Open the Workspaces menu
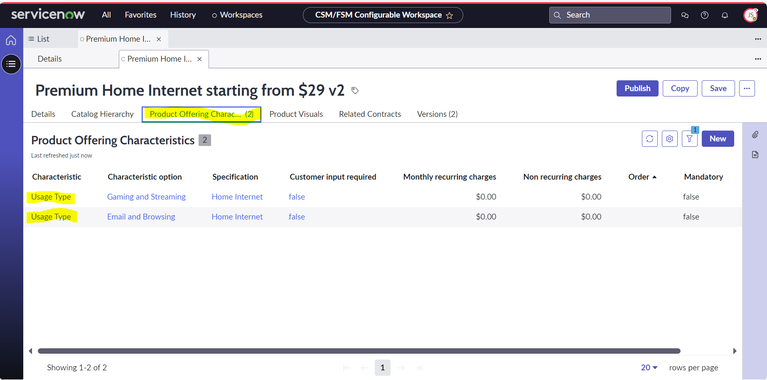 click(237, 15)
